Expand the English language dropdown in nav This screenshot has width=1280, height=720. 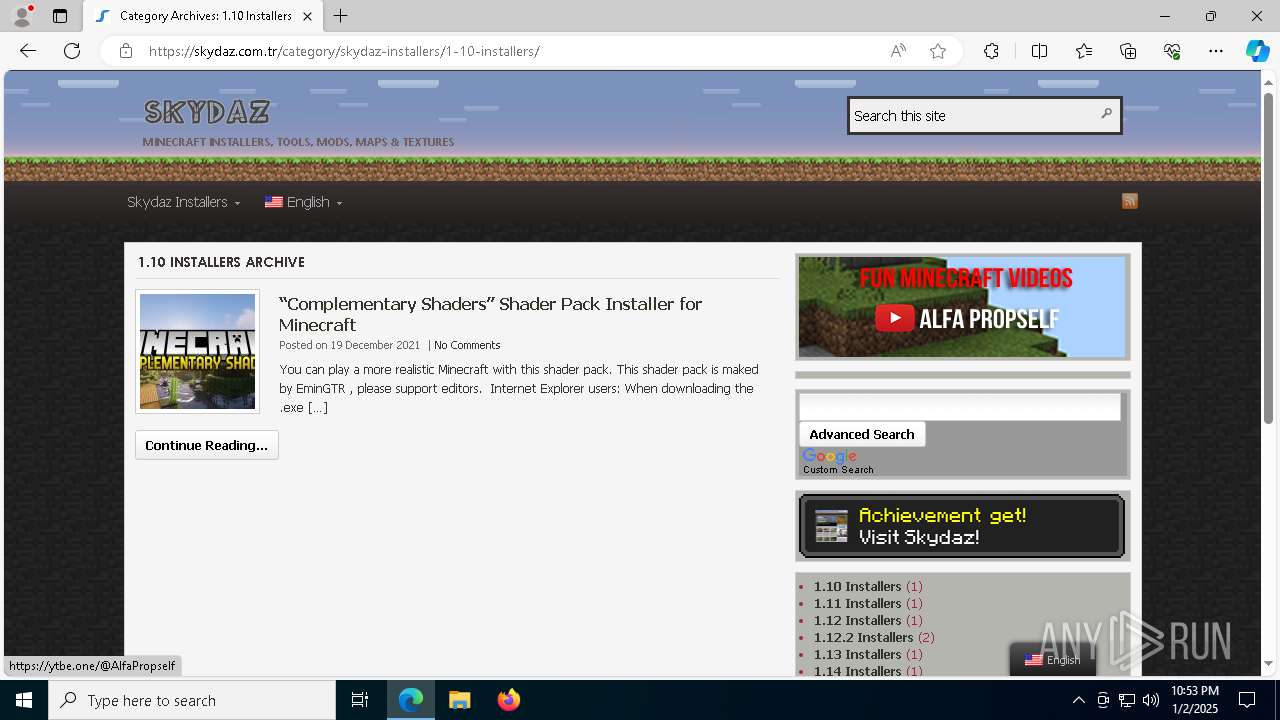303,202
